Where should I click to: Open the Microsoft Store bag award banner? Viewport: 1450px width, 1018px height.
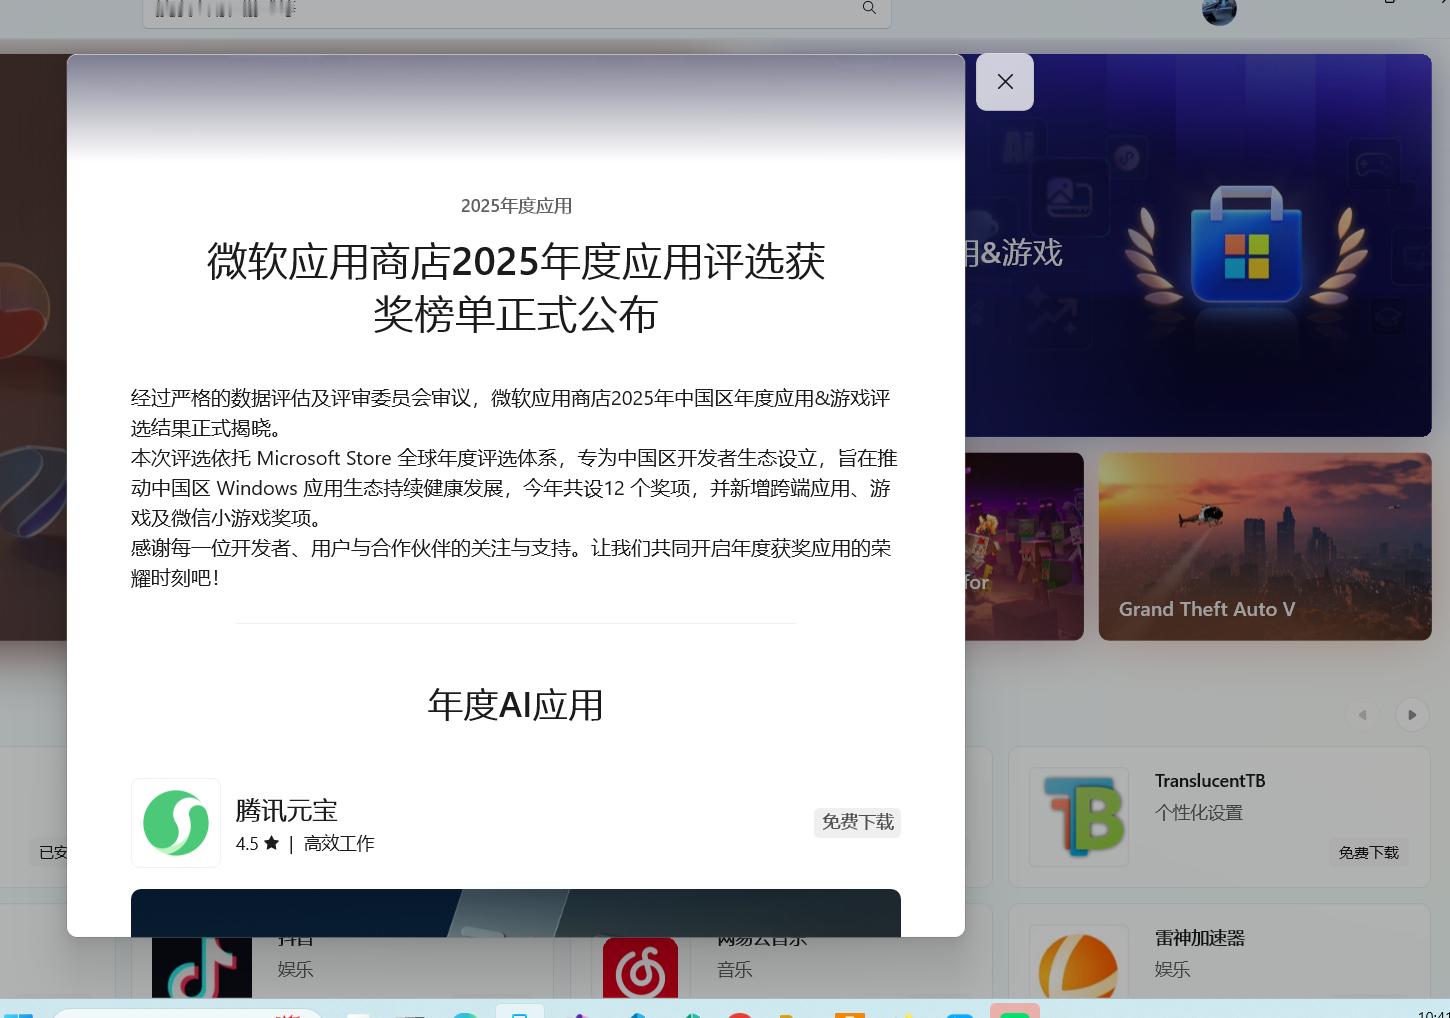(x=1198, y=245)
